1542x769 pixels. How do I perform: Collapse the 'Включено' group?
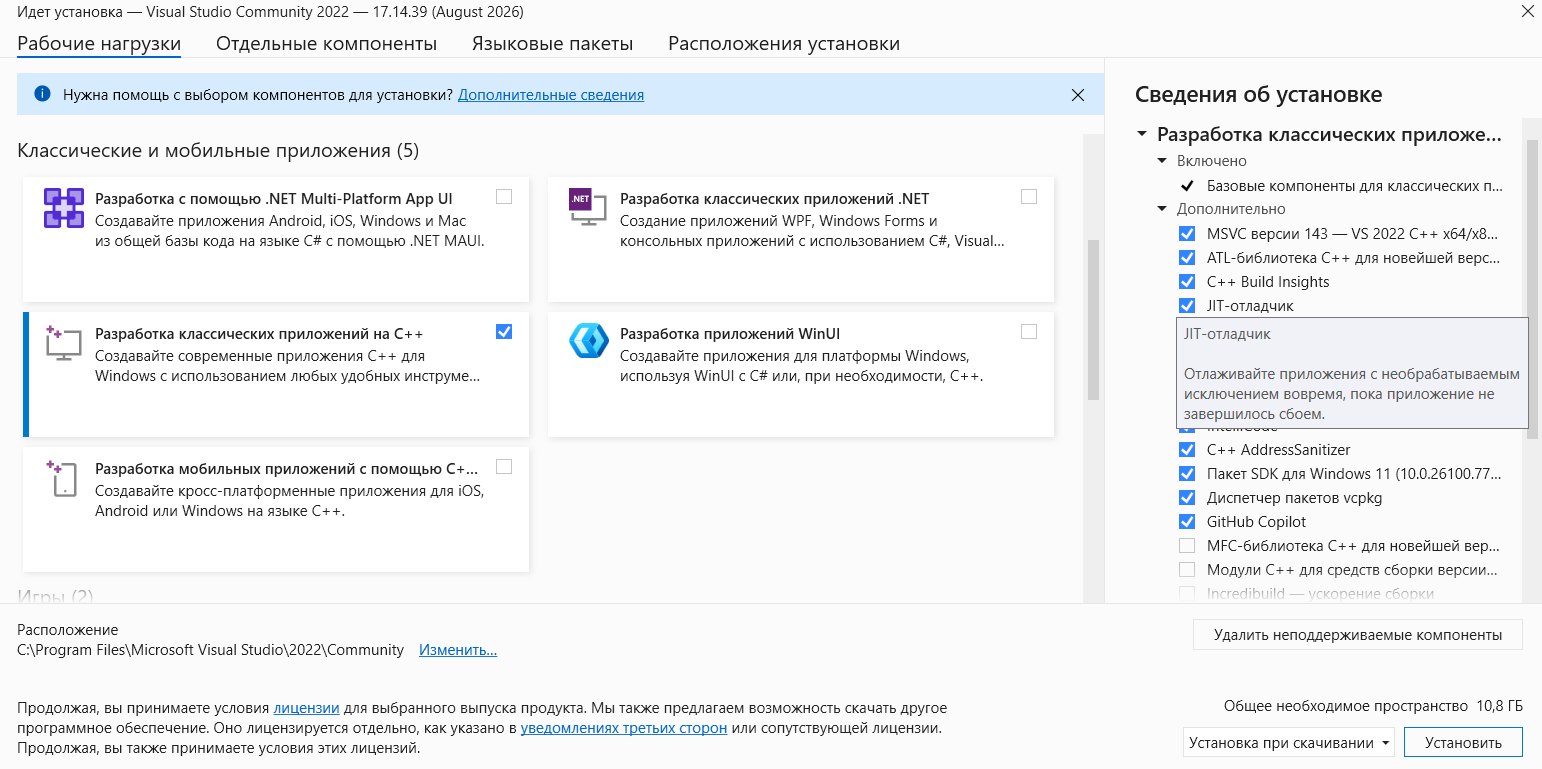point(1162,161)
